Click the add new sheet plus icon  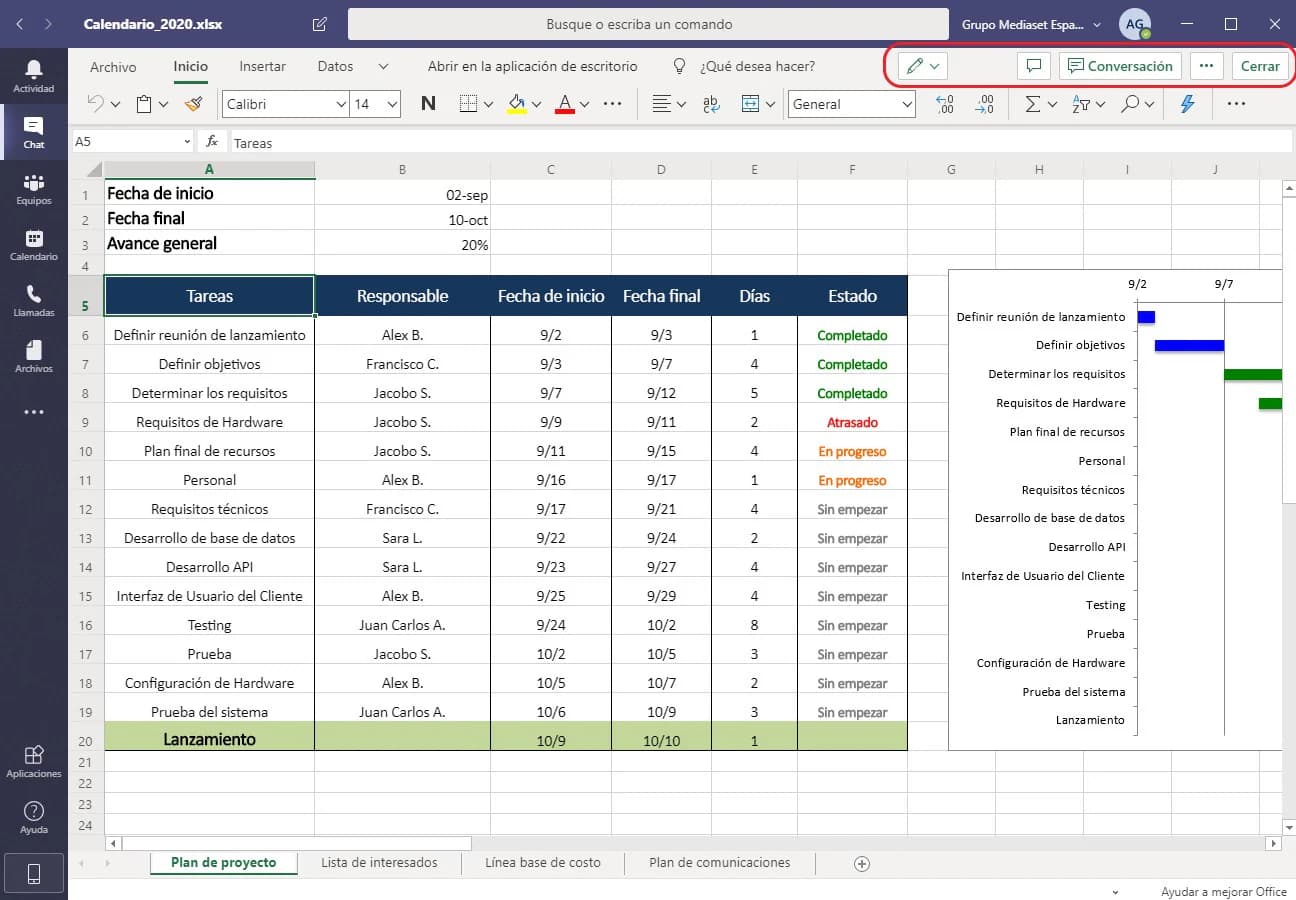(862, 864)
